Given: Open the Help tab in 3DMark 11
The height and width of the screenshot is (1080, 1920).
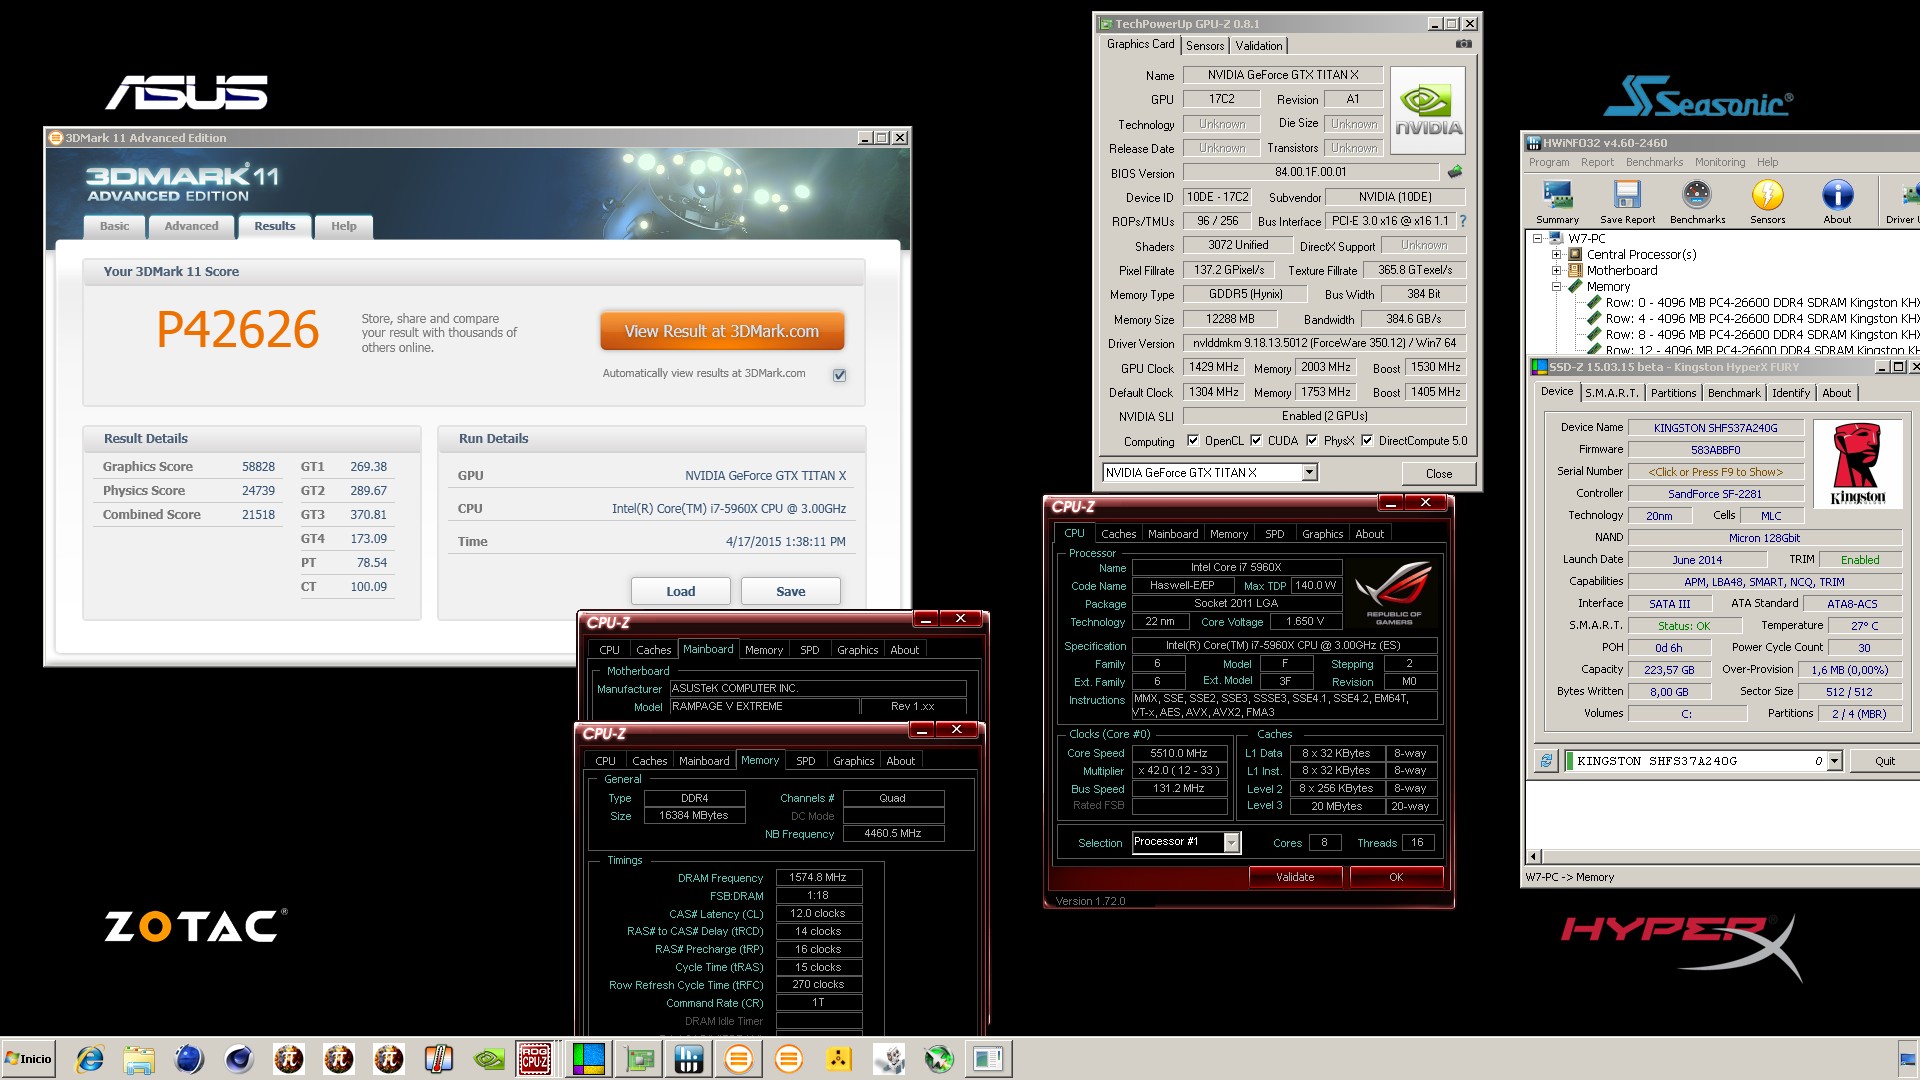Looking at the screenshot, I should pyautogui.click(x=343, y=227).
